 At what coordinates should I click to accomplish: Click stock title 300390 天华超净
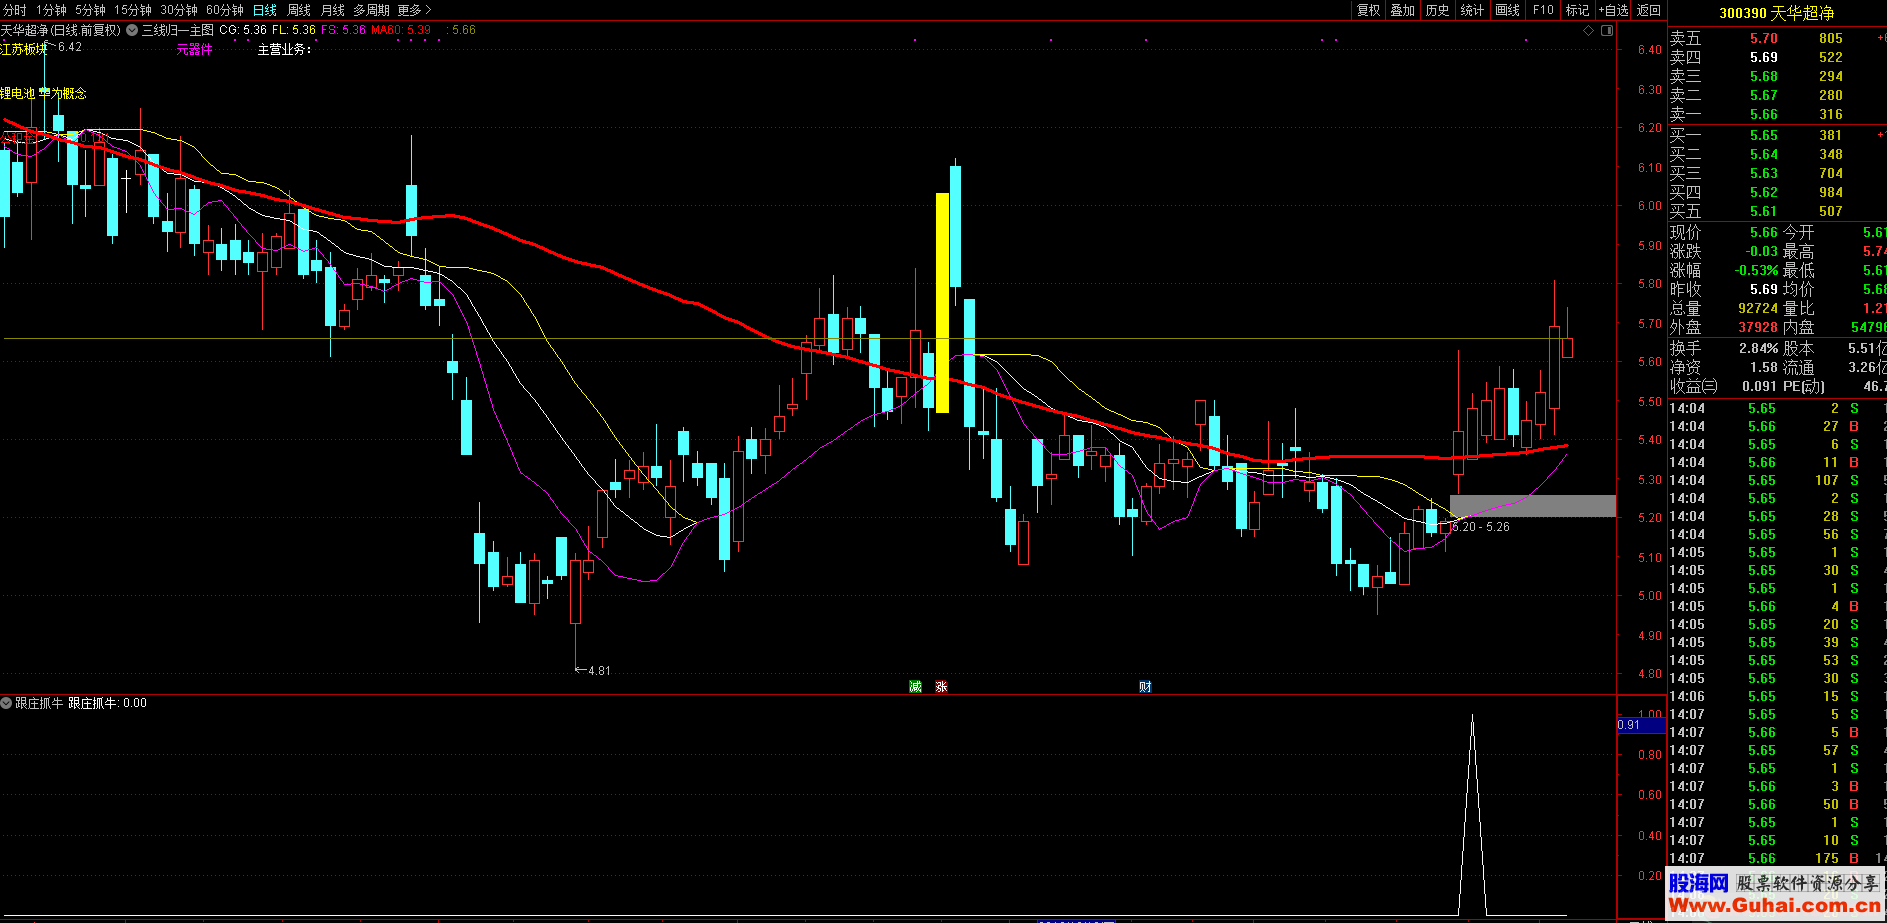1776,13
